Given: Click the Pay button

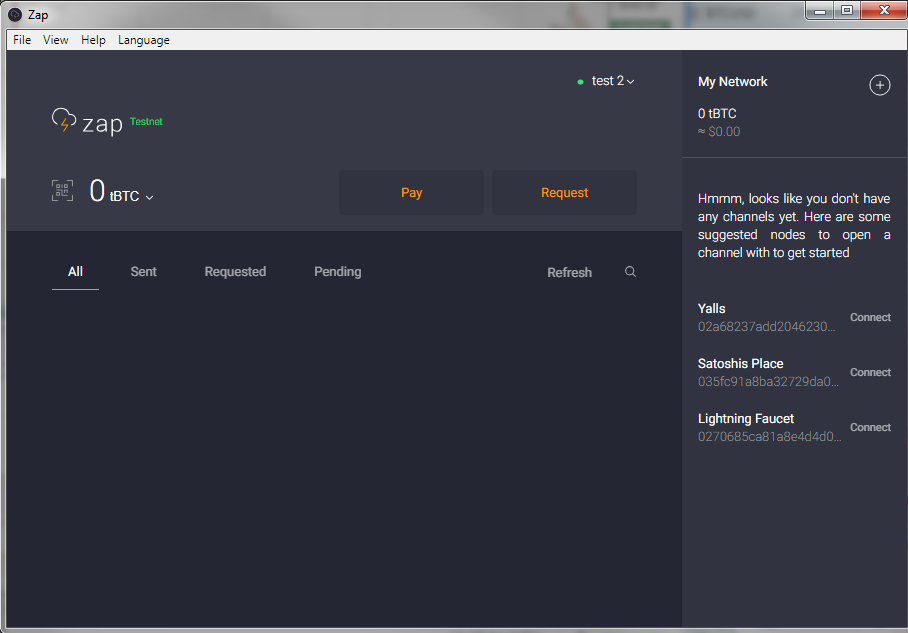Looking at the screenshot, I should point(411,192).
